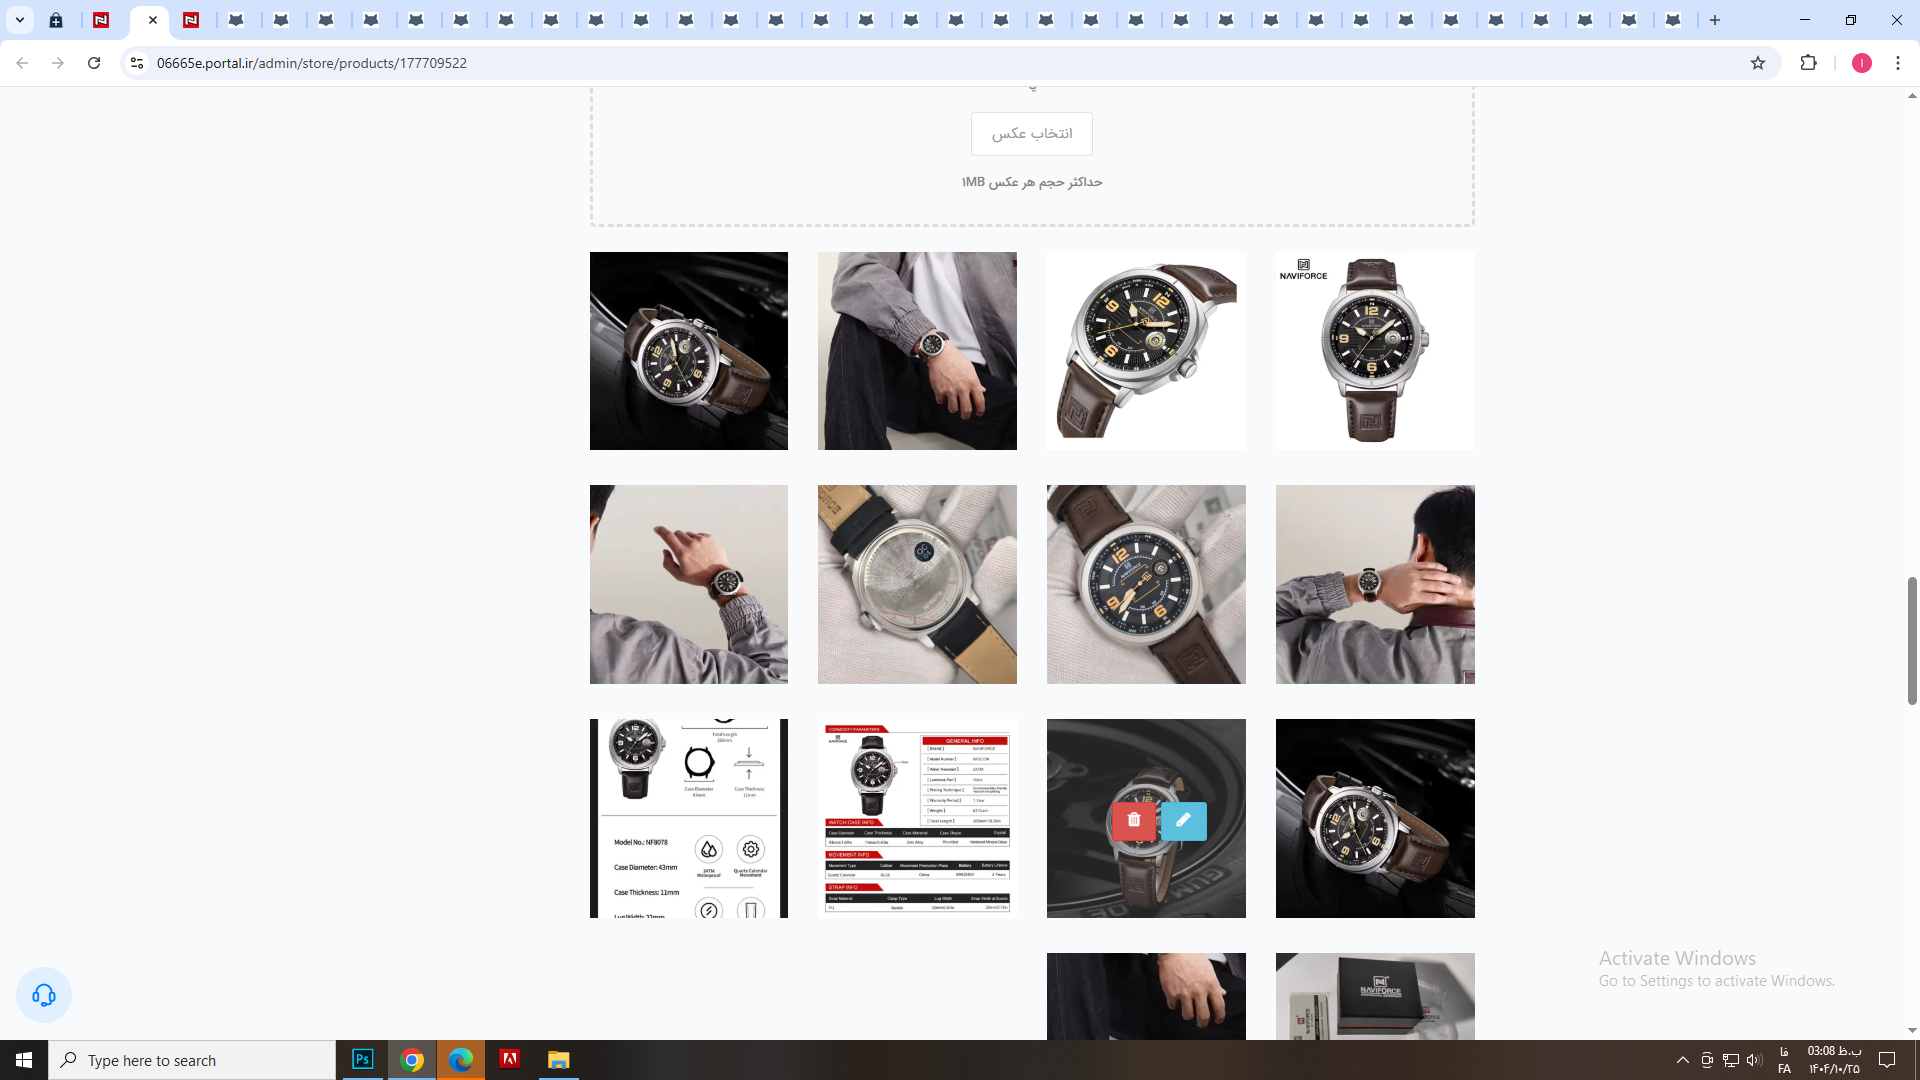
Task: Reload the page using refresh icon
Action: coord(94,63)
